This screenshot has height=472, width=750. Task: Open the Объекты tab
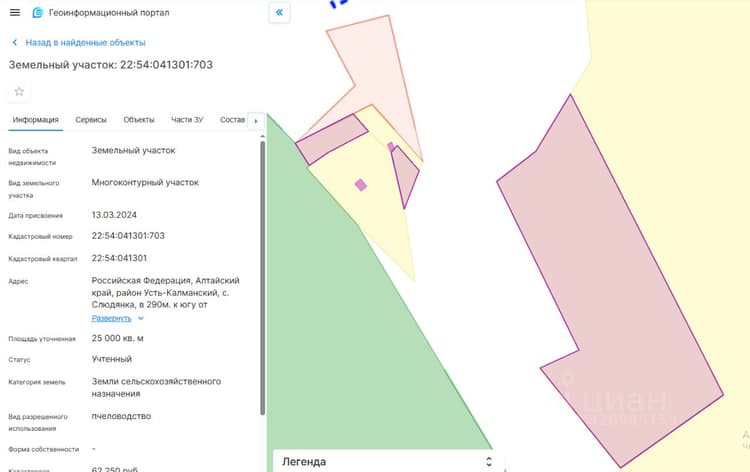pos(139,120)
